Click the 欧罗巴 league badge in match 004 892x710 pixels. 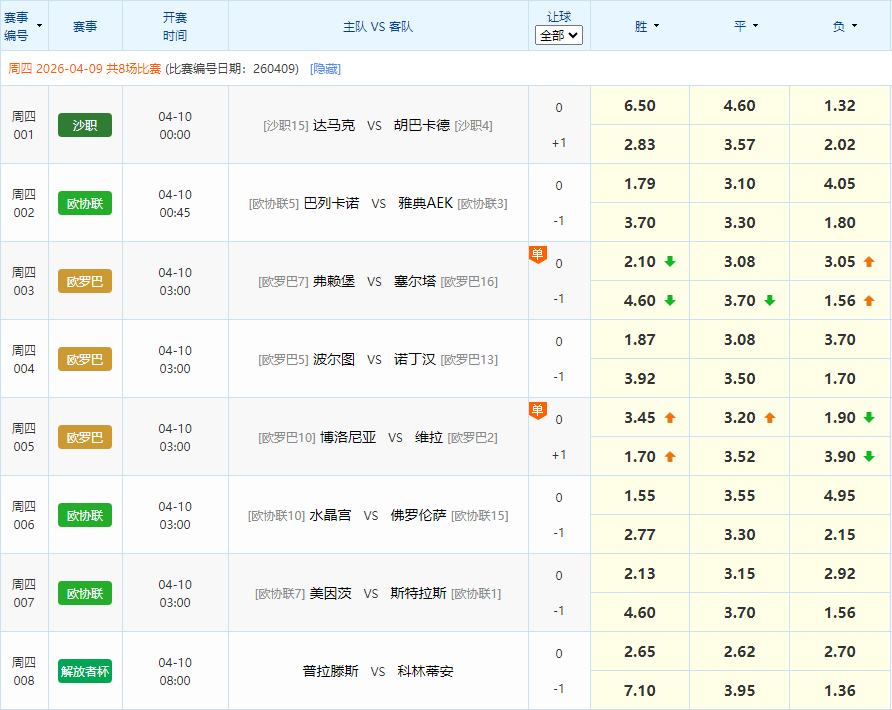(x=85, y=359)
